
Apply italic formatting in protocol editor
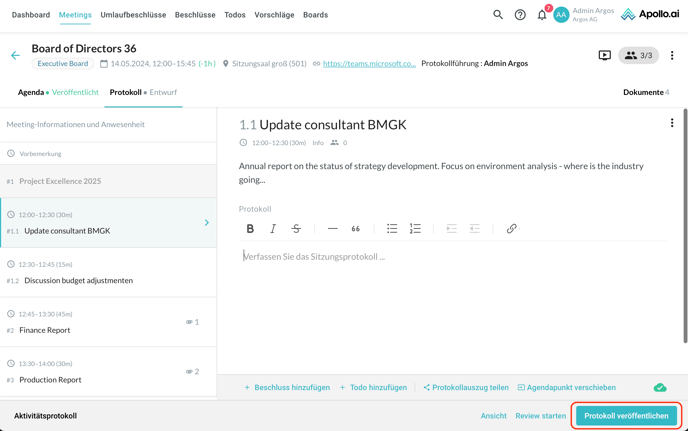273,229
